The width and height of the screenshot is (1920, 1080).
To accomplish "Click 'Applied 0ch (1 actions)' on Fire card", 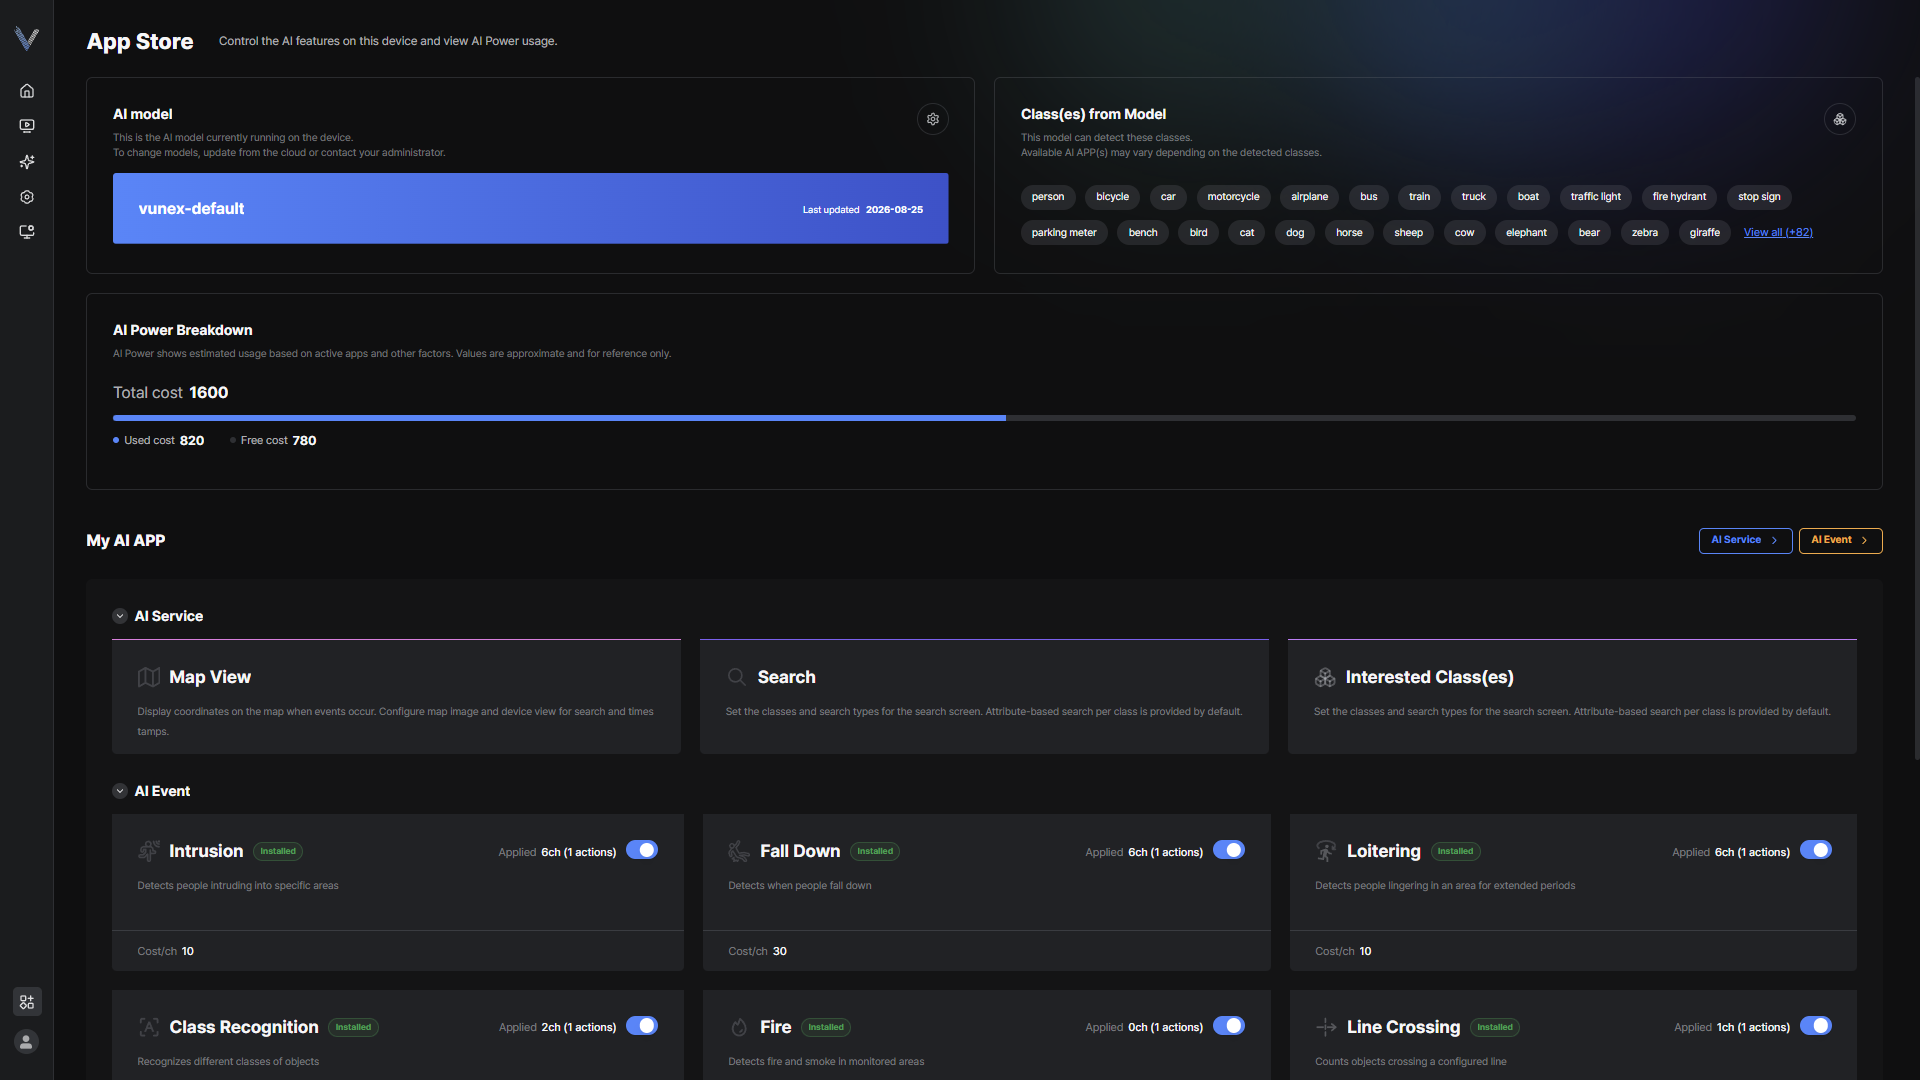I will tap(1144, 1028).
